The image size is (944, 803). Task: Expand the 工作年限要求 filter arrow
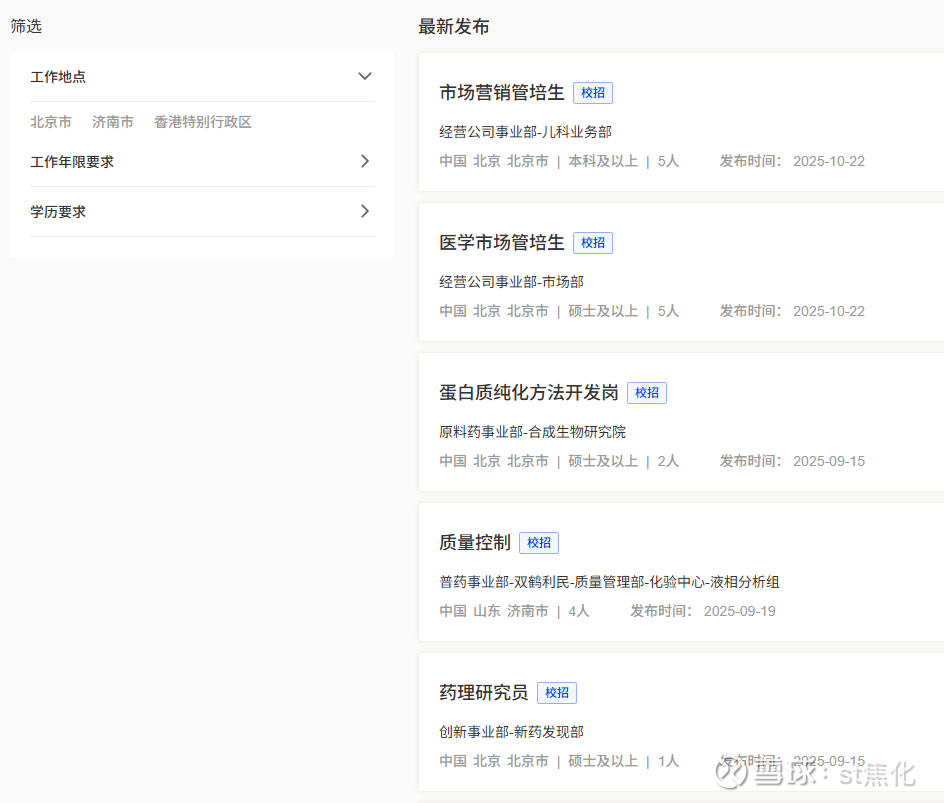click(x=365, y=161)
